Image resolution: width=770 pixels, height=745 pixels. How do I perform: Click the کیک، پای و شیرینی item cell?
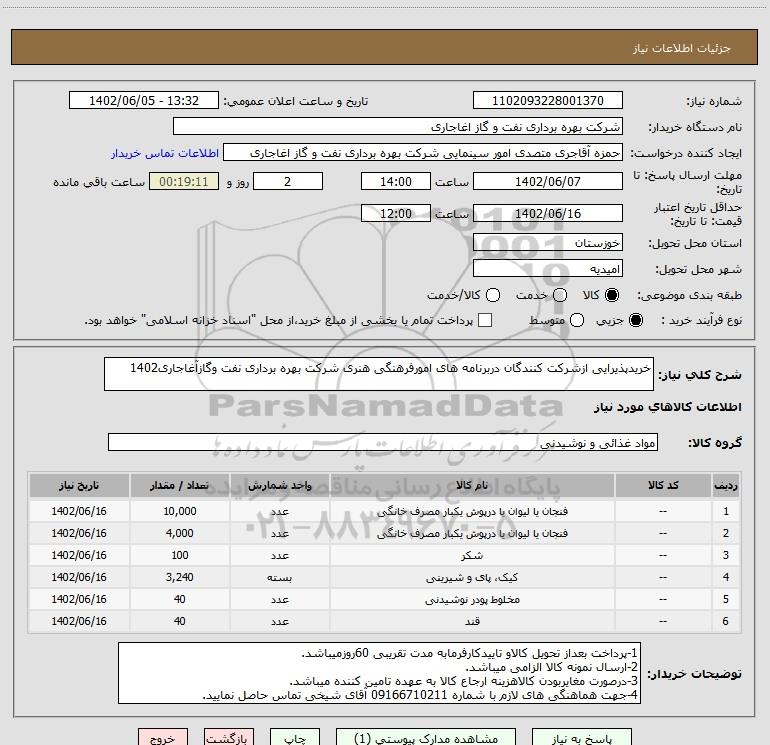472,578
